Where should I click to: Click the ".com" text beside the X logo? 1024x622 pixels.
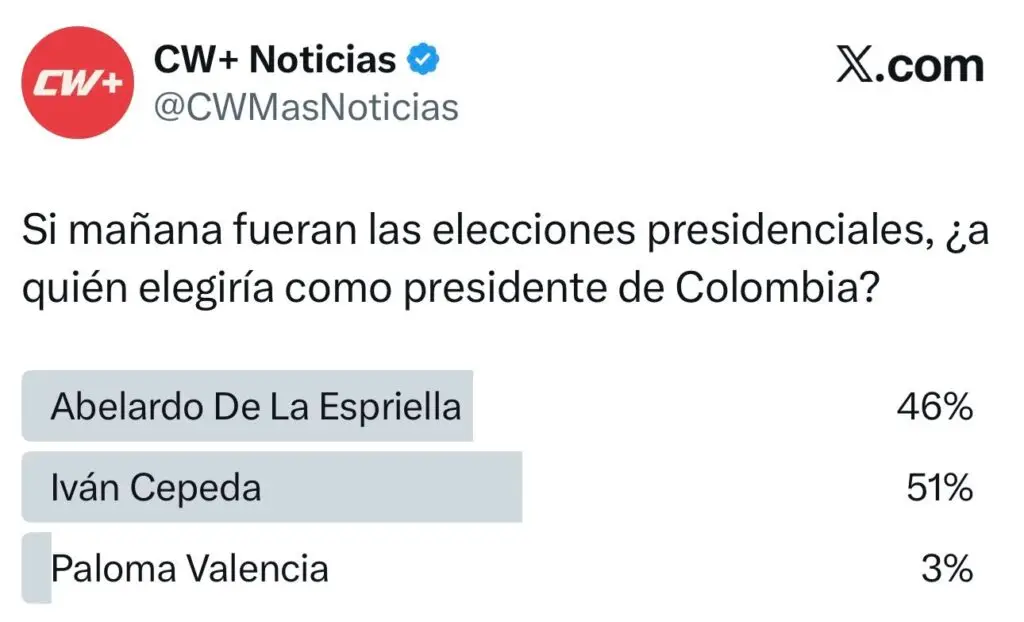point(930,66)
